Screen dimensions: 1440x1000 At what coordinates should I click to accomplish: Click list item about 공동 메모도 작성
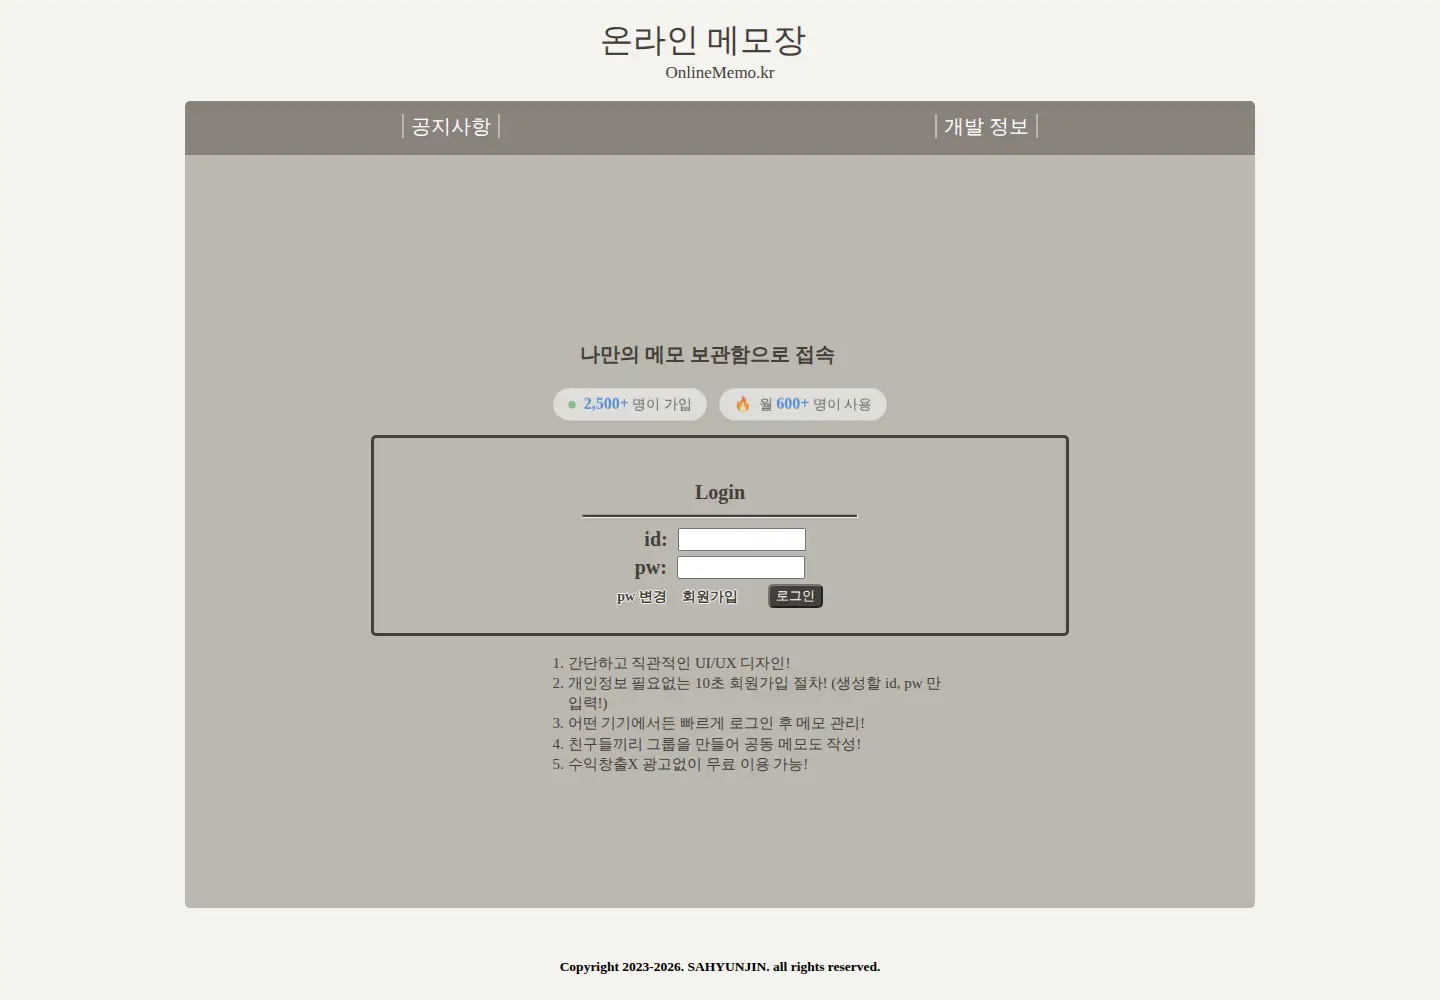714,744
